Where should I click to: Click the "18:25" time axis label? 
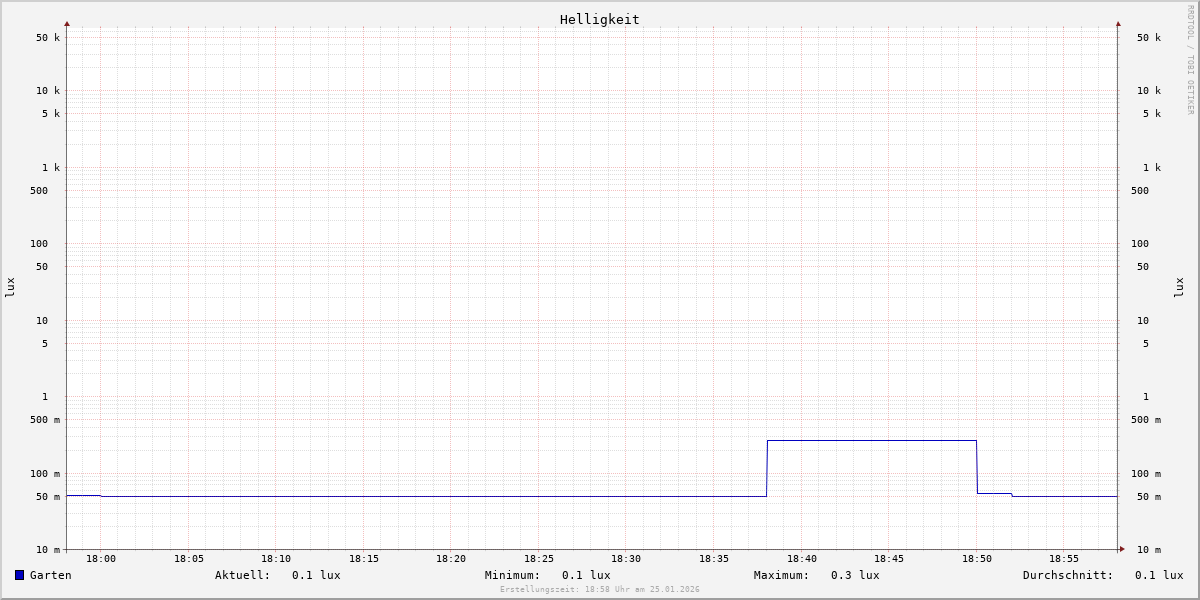[x=539, y=559]
